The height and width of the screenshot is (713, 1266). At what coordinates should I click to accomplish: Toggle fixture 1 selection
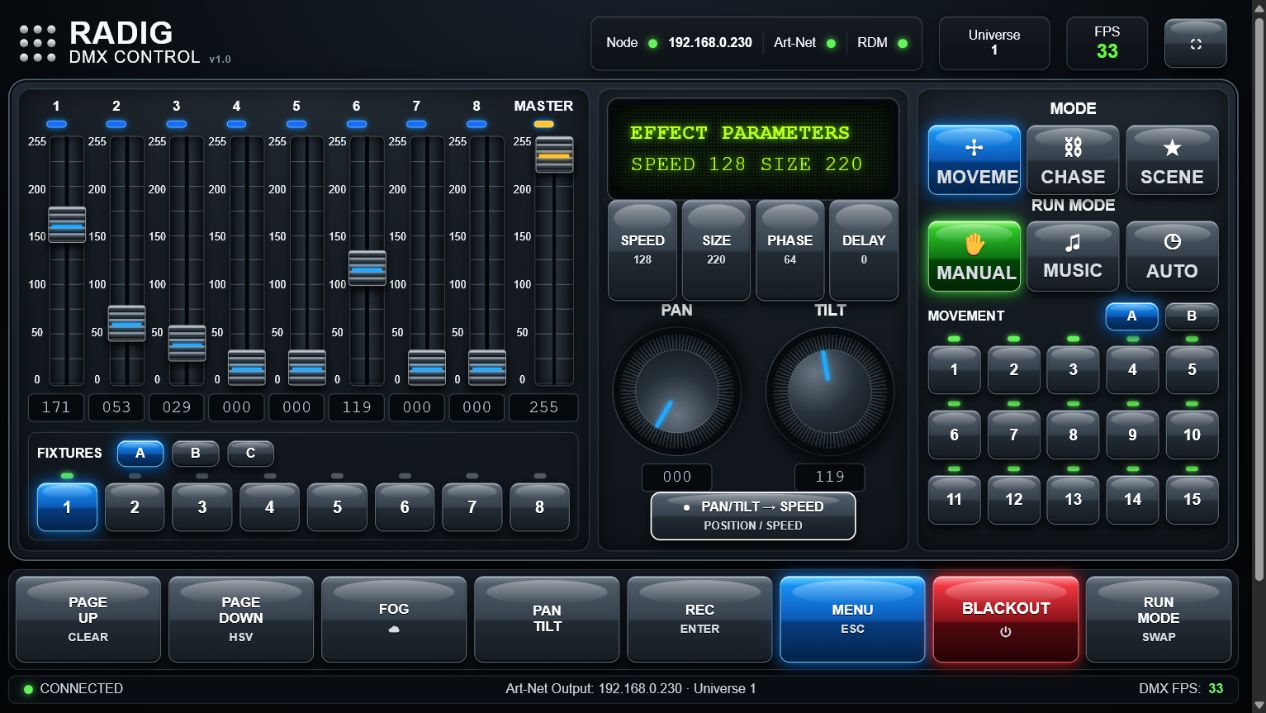67,507
